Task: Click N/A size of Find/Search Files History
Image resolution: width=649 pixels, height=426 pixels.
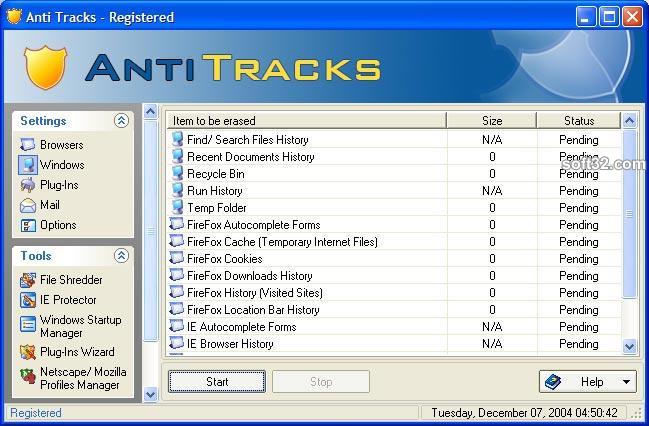Action: [492, 140]
